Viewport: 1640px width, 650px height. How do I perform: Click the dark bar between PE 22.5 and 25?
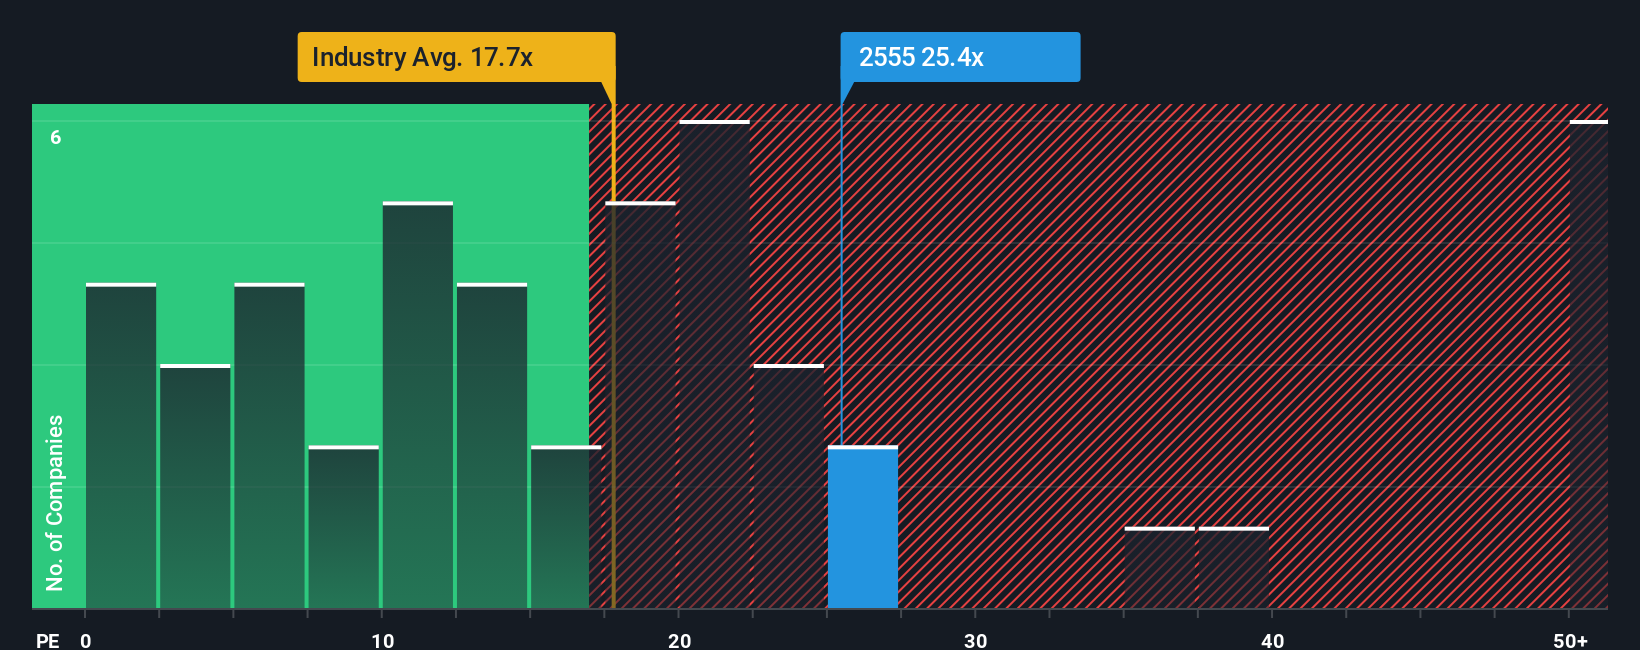click(789, 486)
